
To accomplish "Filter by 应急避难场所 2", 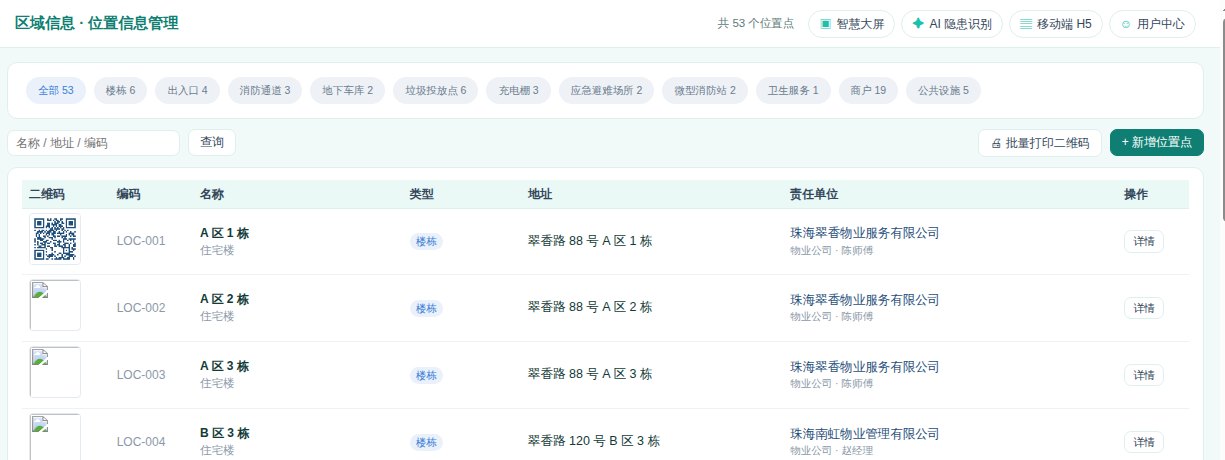I will click(607, 91).
